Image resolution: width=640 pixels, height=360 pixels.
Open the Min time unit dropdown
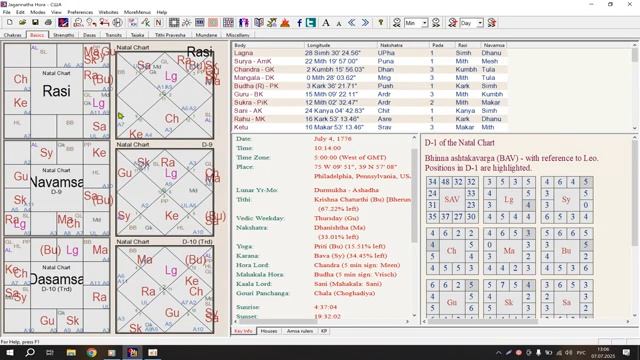coord(424,23)
